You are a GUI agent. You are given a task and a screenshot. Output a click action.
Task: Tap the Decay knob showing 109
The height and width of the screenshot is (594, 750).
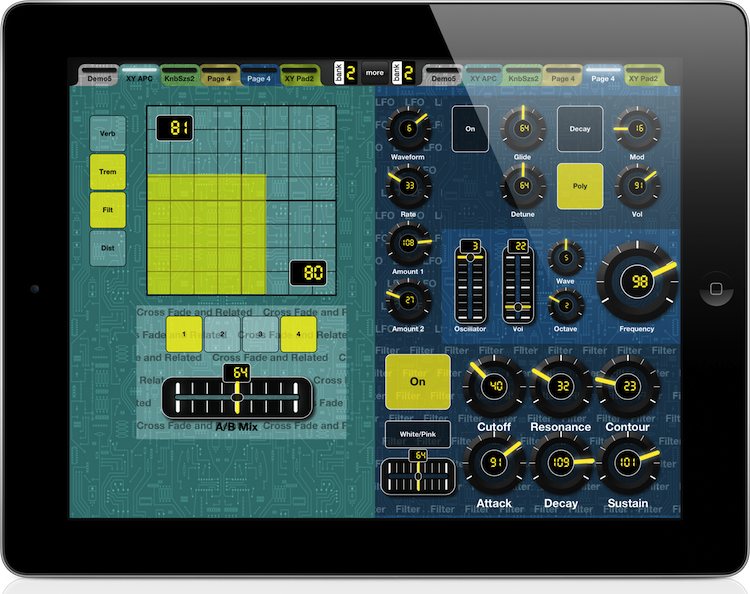point(561,462)
